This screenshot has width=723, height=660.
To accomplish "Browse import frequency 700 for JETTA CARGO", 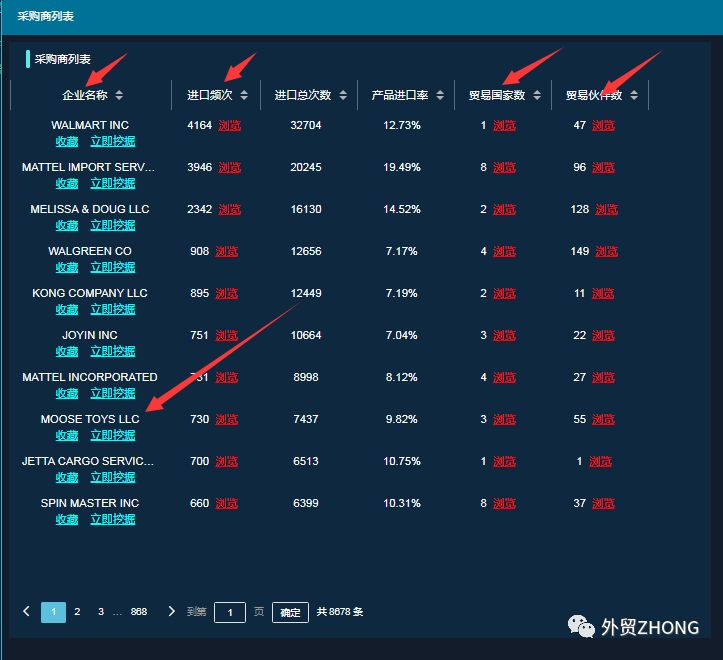I will (227, 461).
